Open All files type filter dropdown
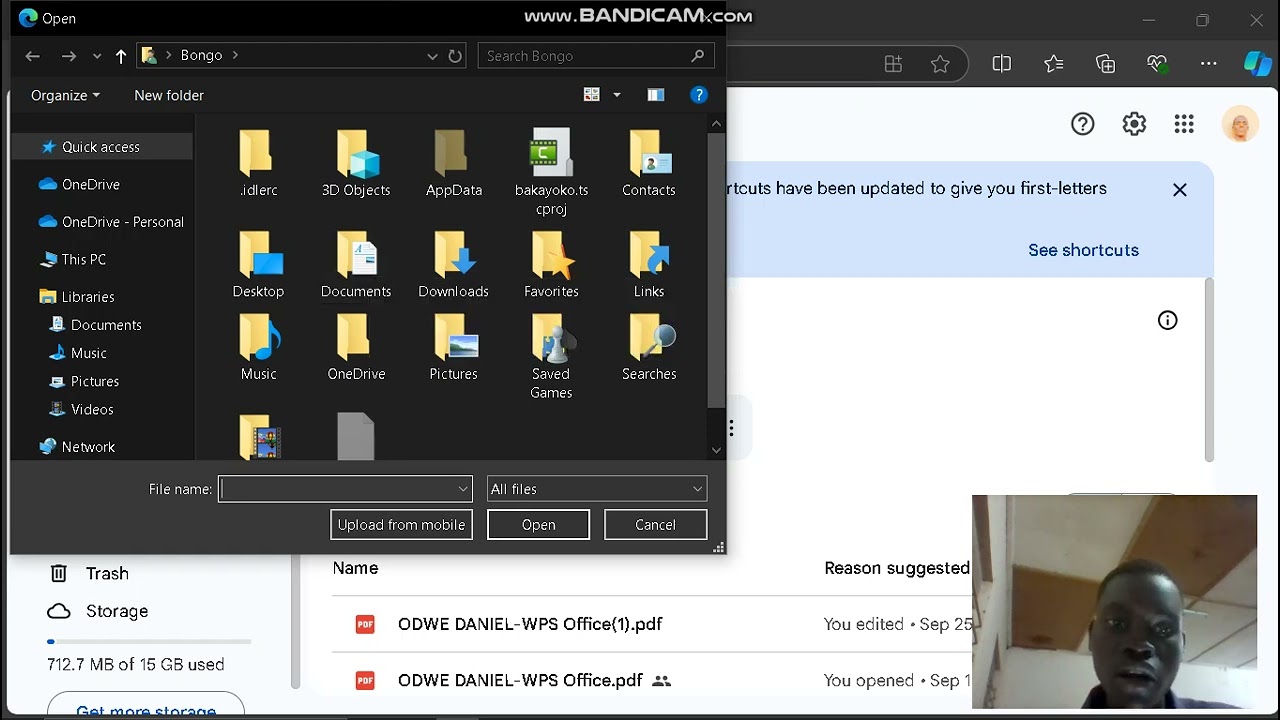 click(x=596, y=489)
